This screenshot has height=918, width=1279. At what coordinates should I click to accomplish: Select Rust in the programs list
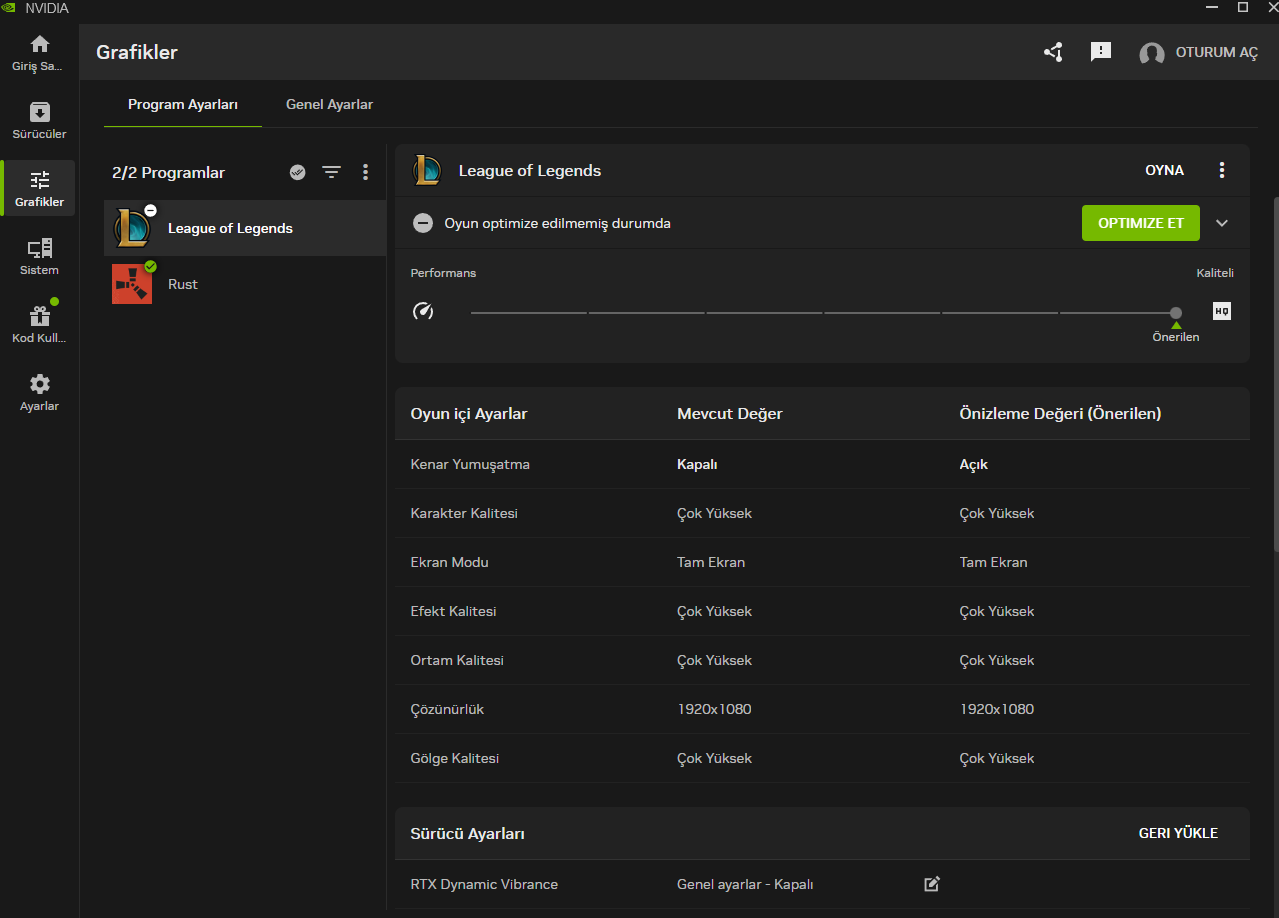(245, 284)
